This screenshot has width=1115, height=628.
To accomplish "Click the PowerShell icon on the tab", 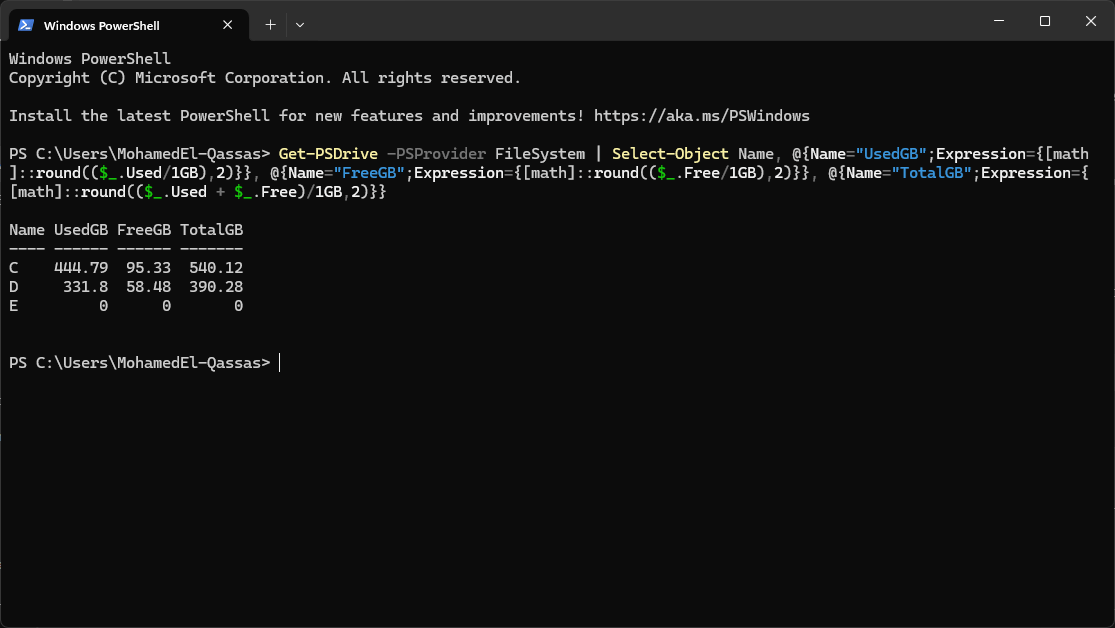I will coord(26,25).
